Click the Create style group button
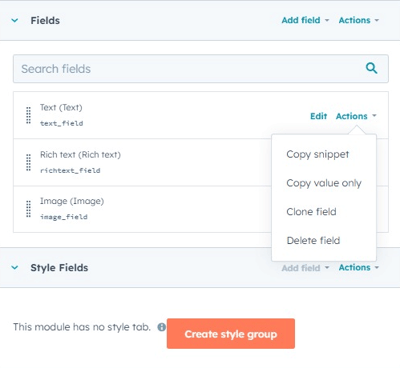 [231, 334]
